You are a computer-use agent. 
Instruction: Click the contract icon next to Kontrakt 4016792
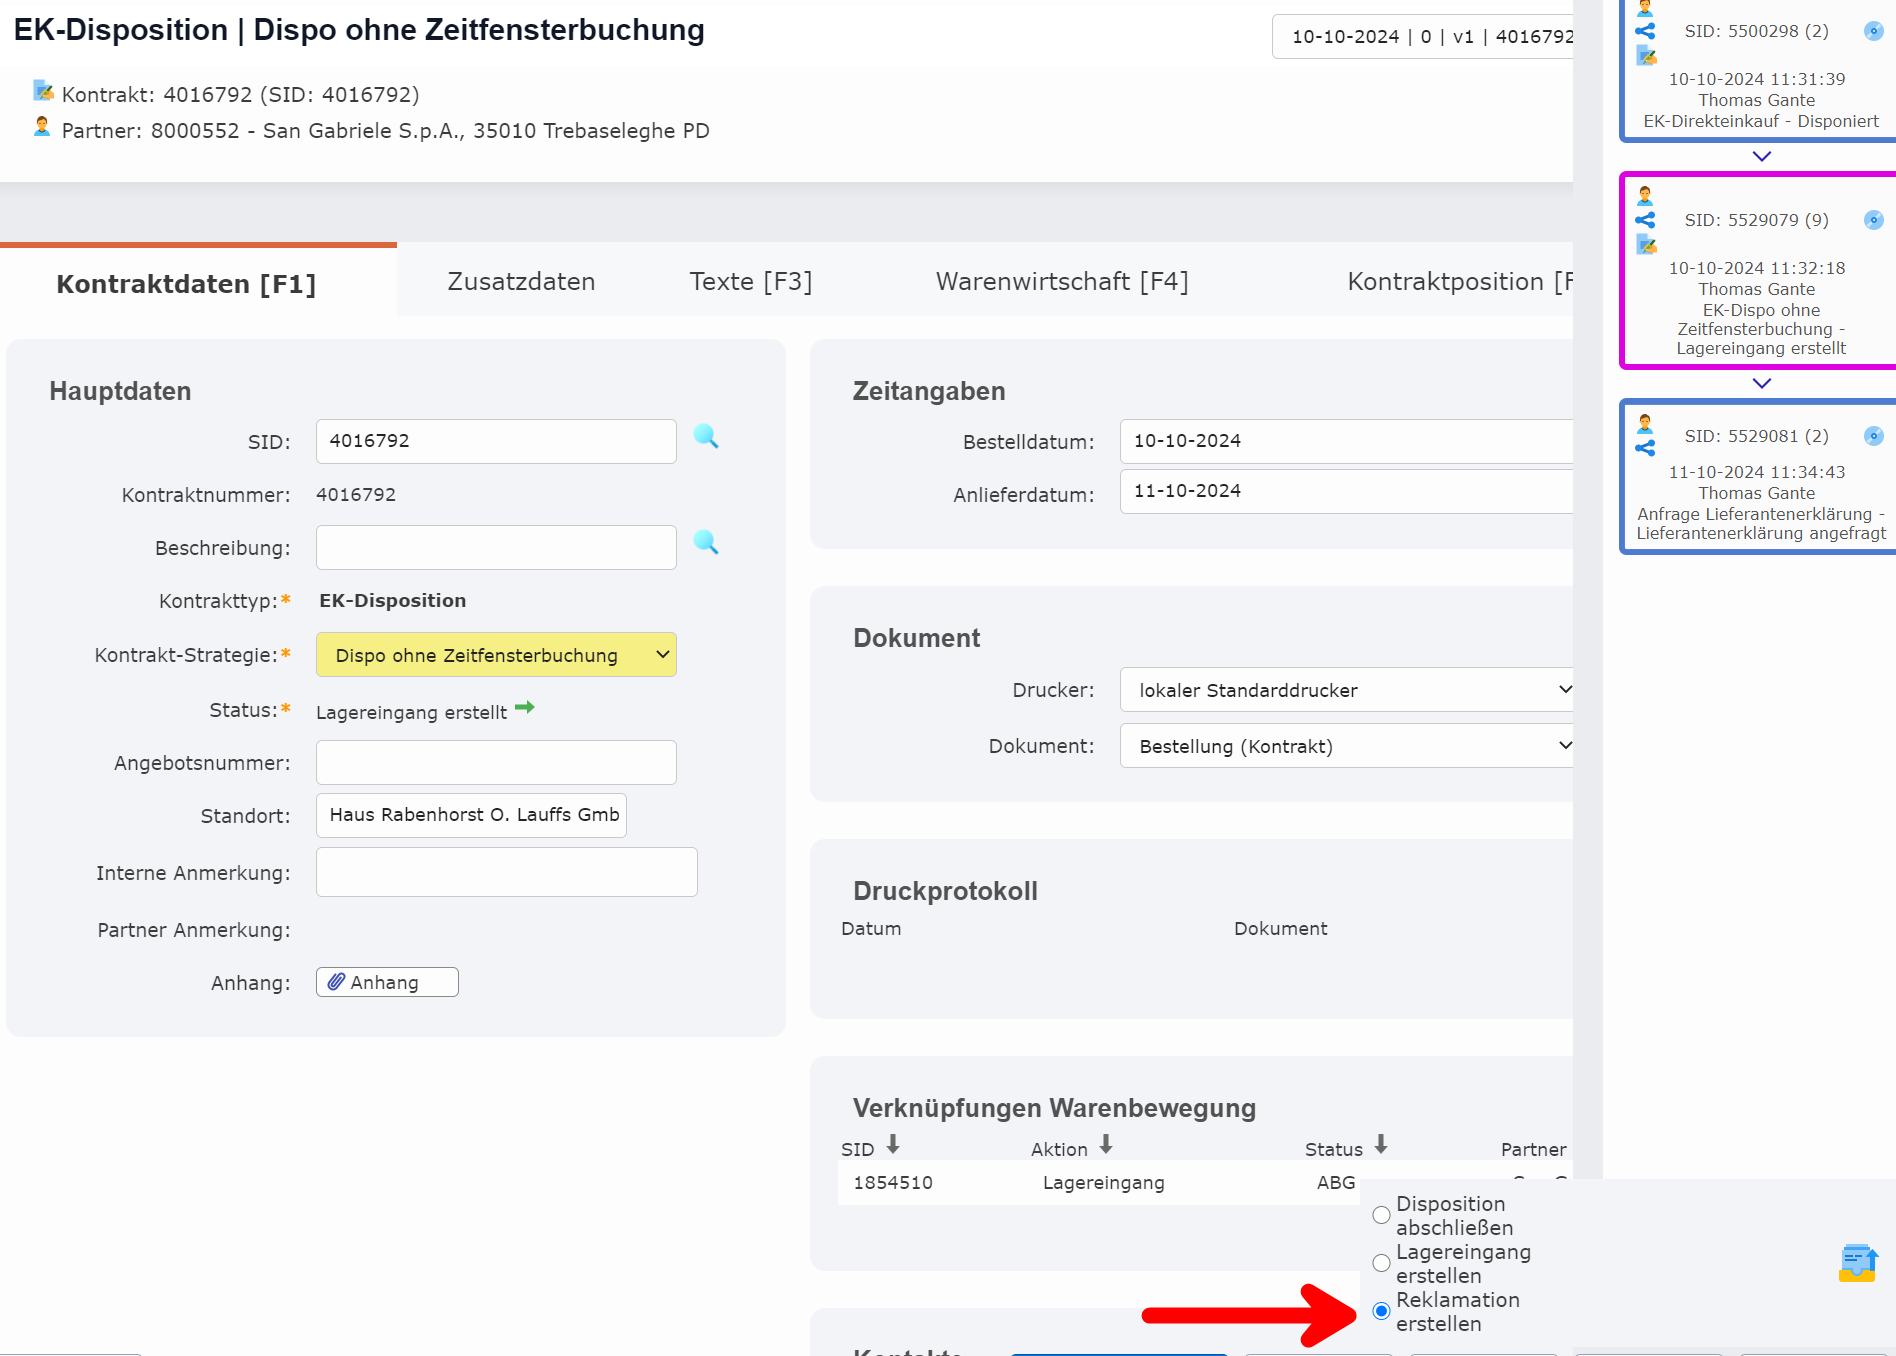pyautogui.click(x=42, y=90)
